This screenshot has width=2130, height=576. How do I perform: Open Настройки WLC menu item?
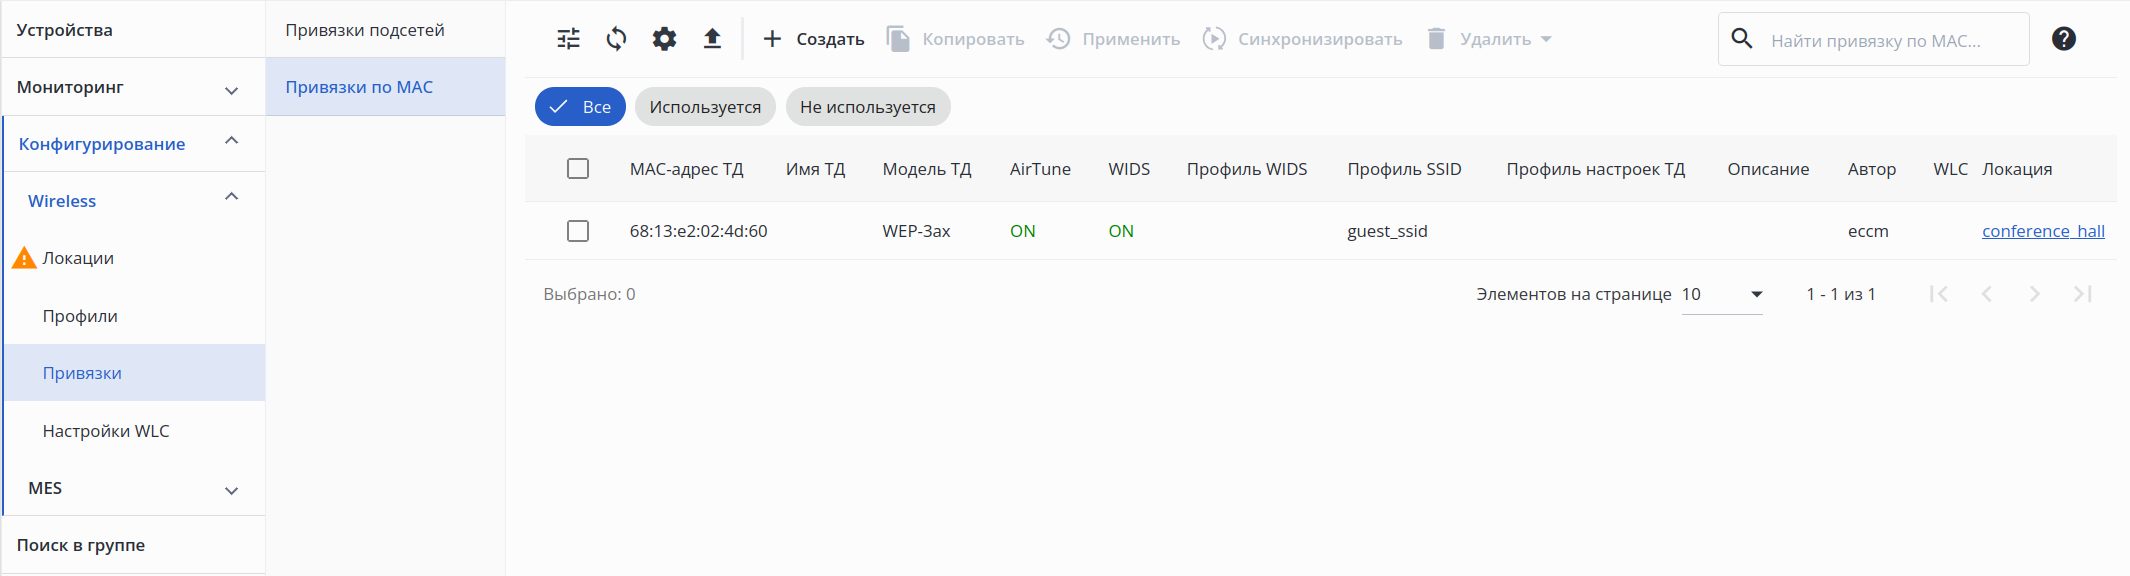click(x=106, y=431)
